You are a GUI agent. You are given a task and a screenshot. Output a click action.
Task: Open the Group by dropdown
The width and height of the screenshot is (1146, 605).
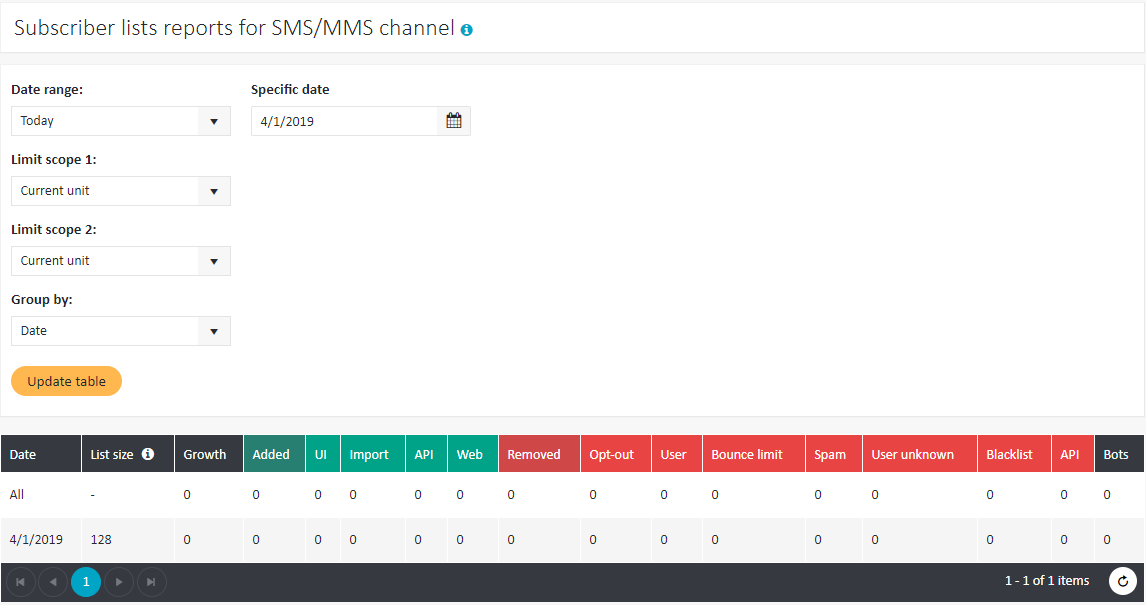point(120,331)
